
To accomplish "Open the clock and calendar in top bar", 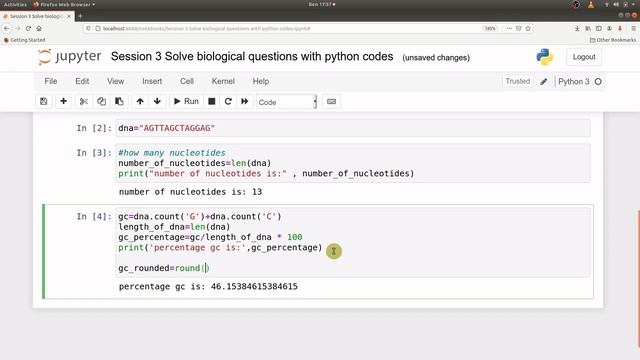I will point(322,4).
